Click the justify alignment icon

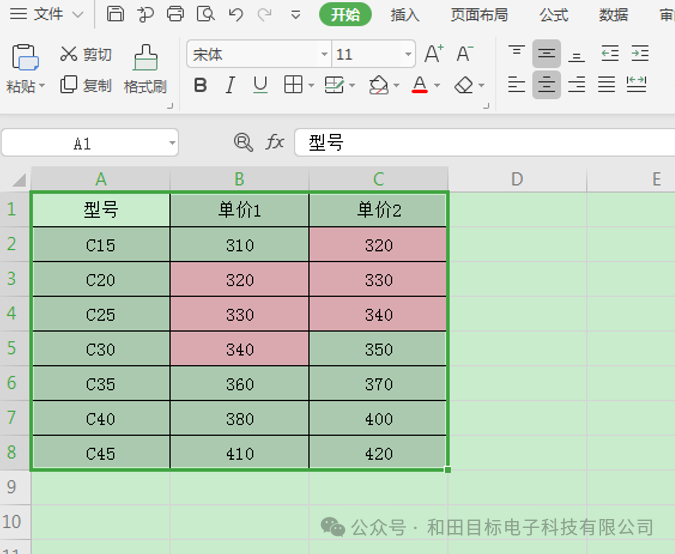[x=606, y=85]
